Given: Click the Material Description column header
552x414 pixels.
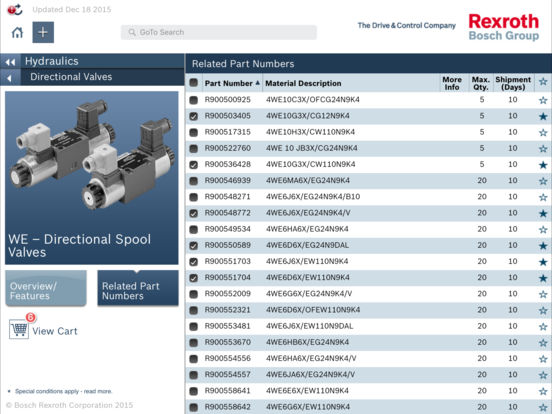Looking at the screenshot, I should point(303,83).
